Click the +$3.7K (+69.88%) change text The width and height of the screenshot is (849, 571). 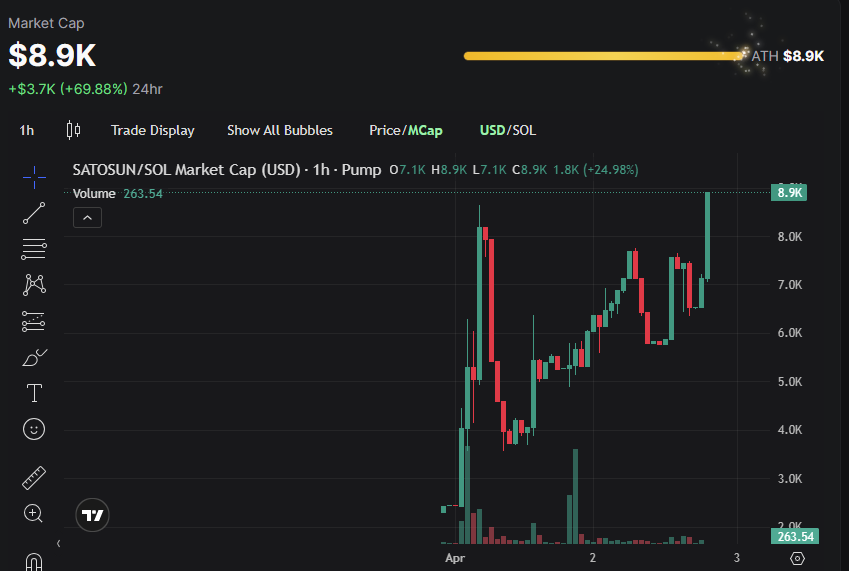click(x=68, y=89)
